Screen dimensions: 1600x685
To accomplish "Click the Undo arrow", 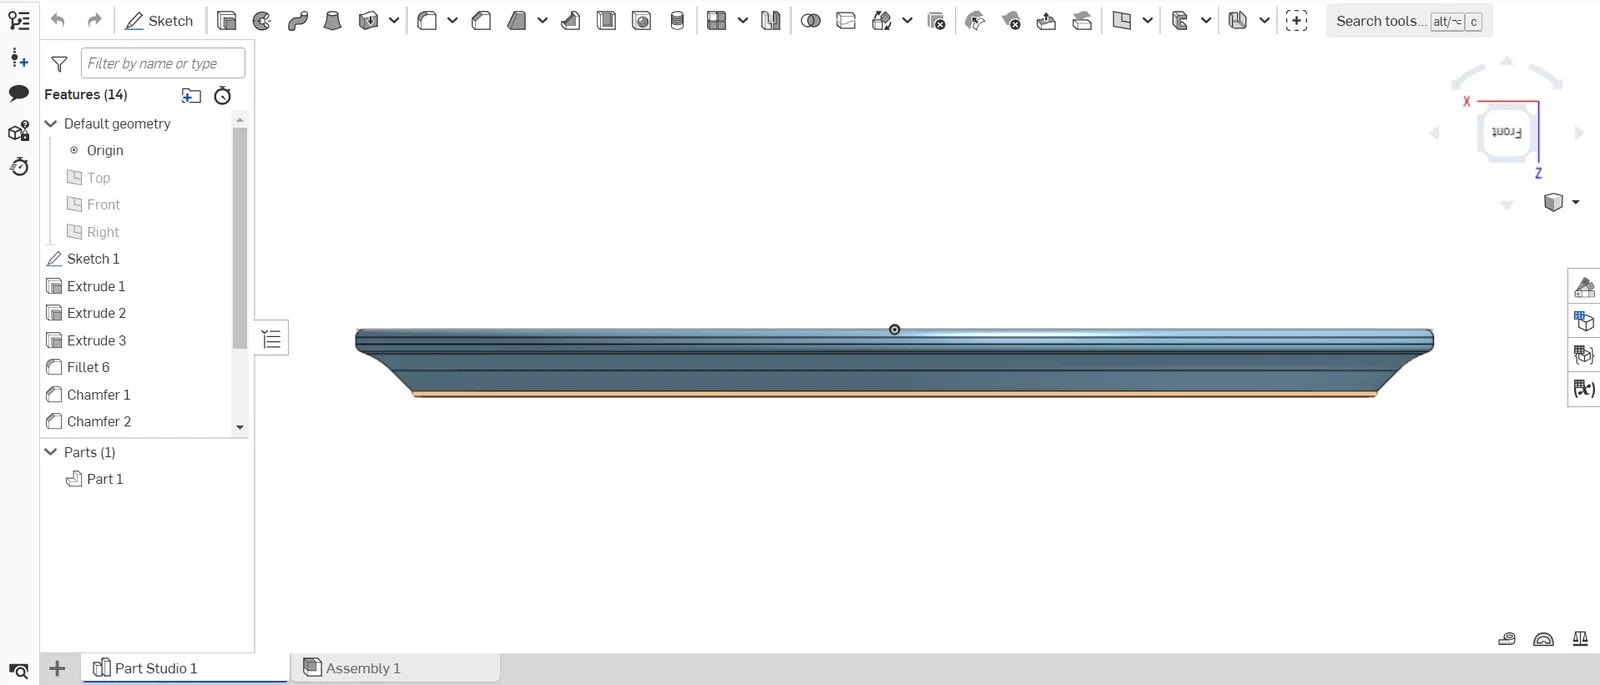I will point(58,21).
